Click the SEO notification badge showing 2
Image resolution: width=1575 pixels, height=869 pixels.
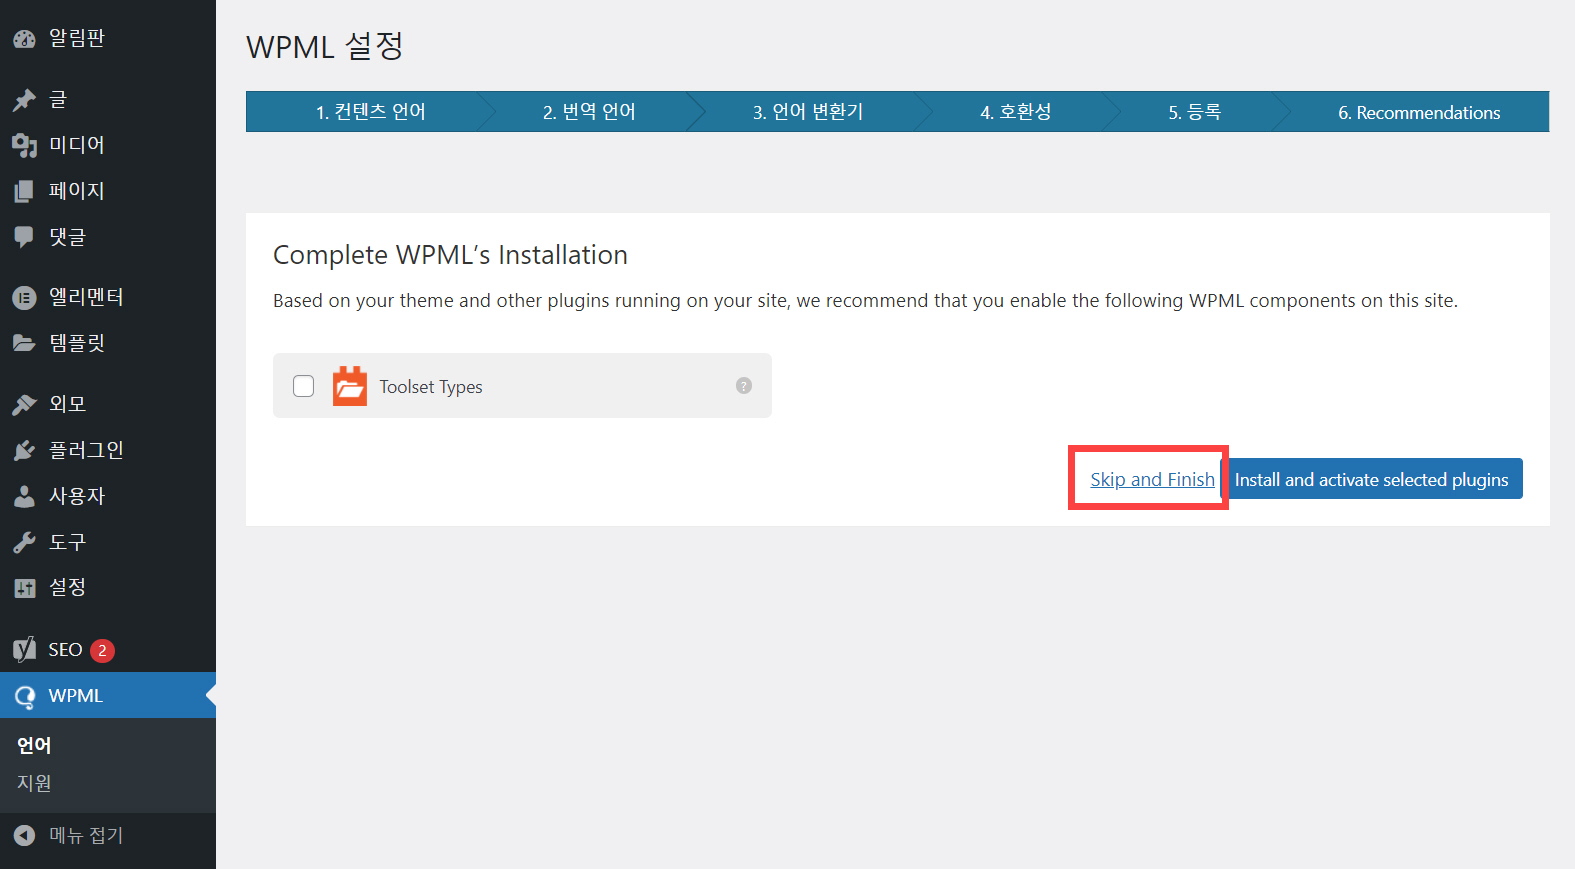click(x=102, y=651)
